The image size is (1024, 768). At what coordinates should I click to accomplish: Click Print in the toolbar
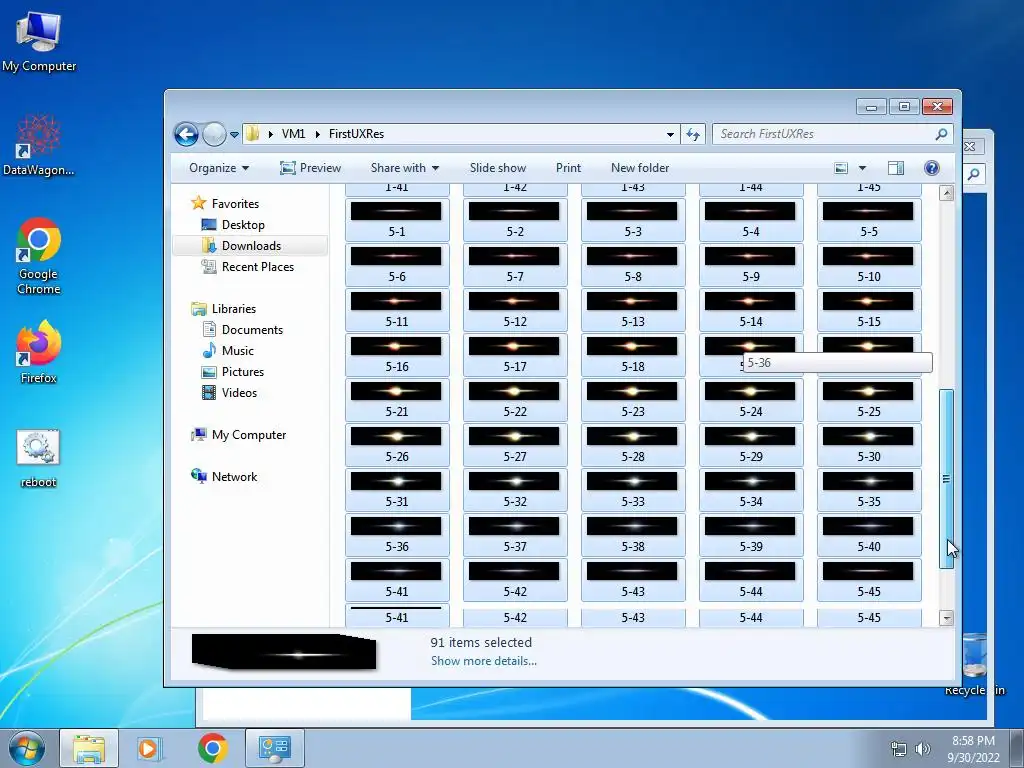click(x=568, y=168)
